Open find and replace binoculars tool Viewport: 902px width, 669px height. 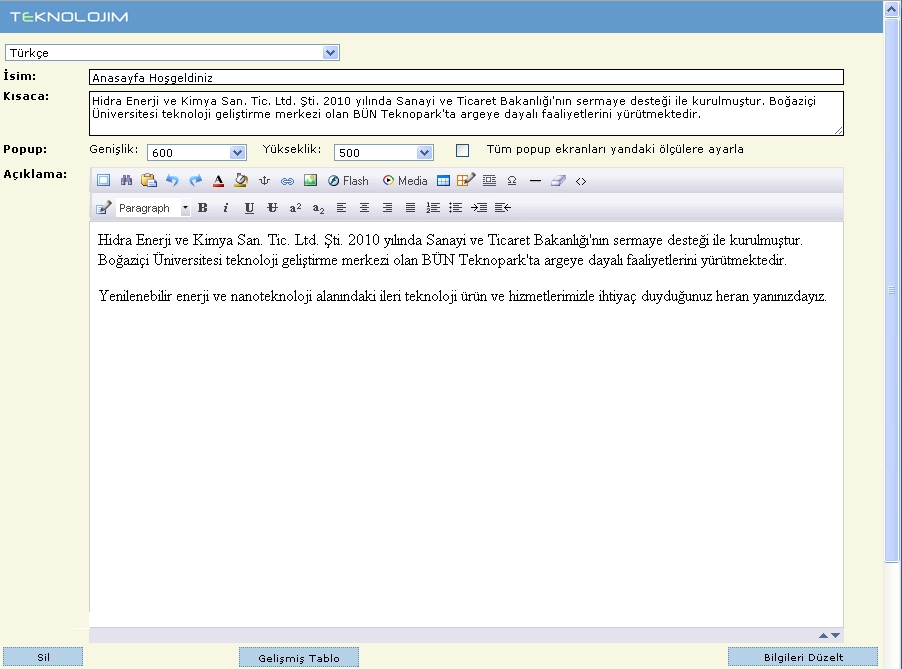coord(127,181)
